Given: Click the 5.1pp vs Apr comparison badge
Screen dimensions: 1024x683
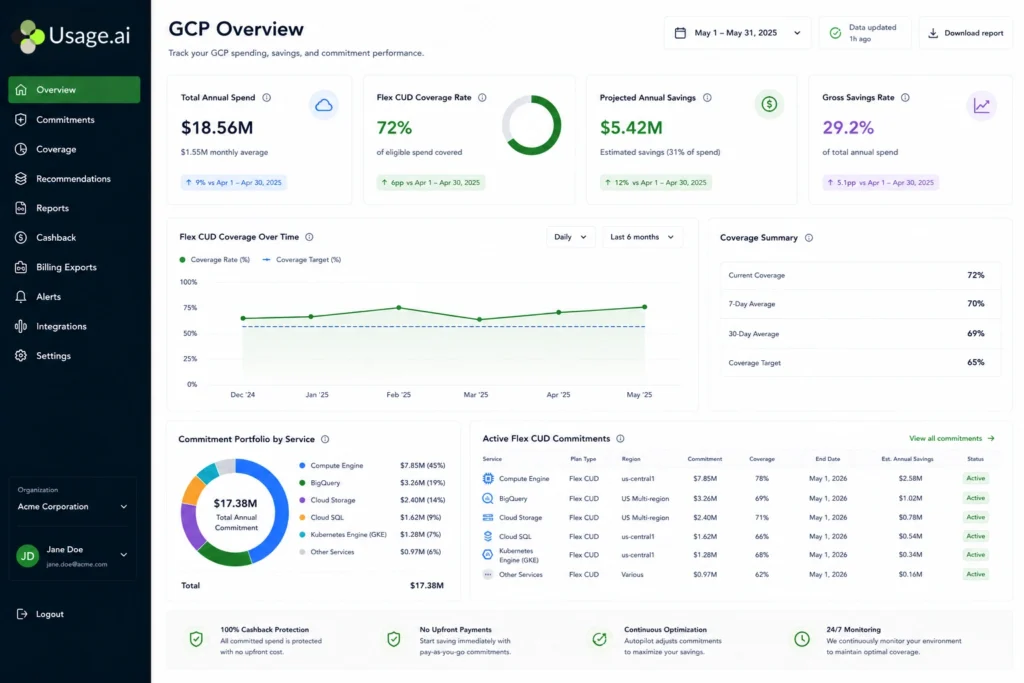Looking at the screenshot, I should 880,183.
